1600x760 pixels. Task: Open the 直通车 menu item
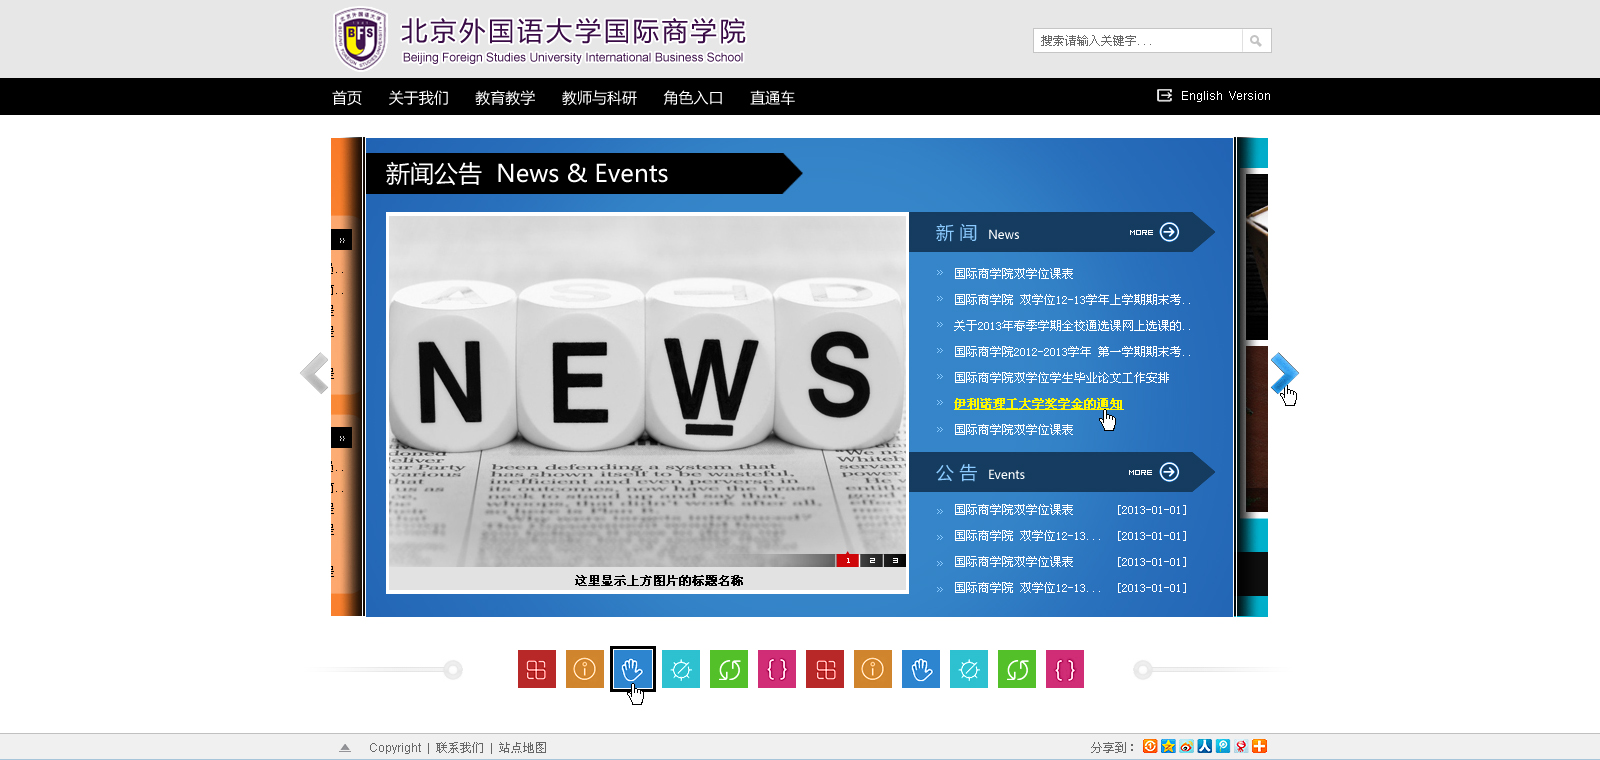pos(772,98)
